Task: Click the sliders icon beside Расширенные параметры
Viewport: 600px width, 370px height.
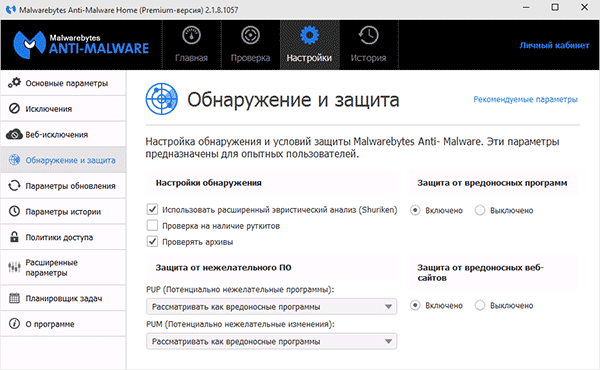Action: (15, 267)
